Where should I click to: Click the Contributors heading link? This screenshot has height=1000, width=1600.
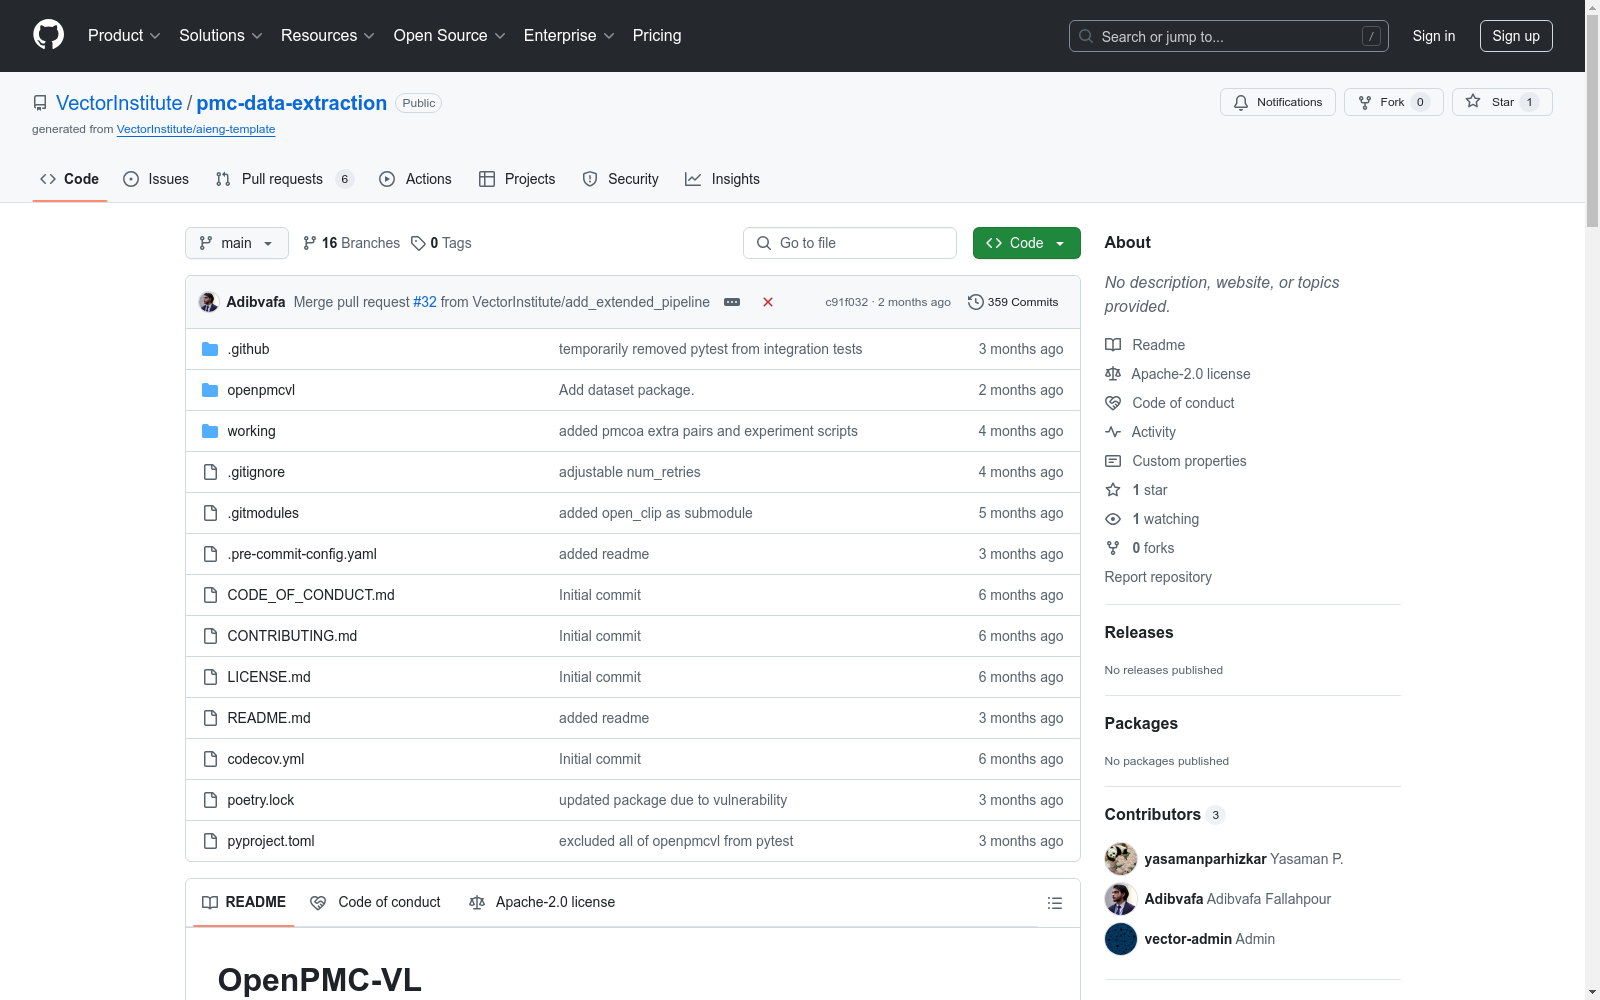coord(1164,814)
